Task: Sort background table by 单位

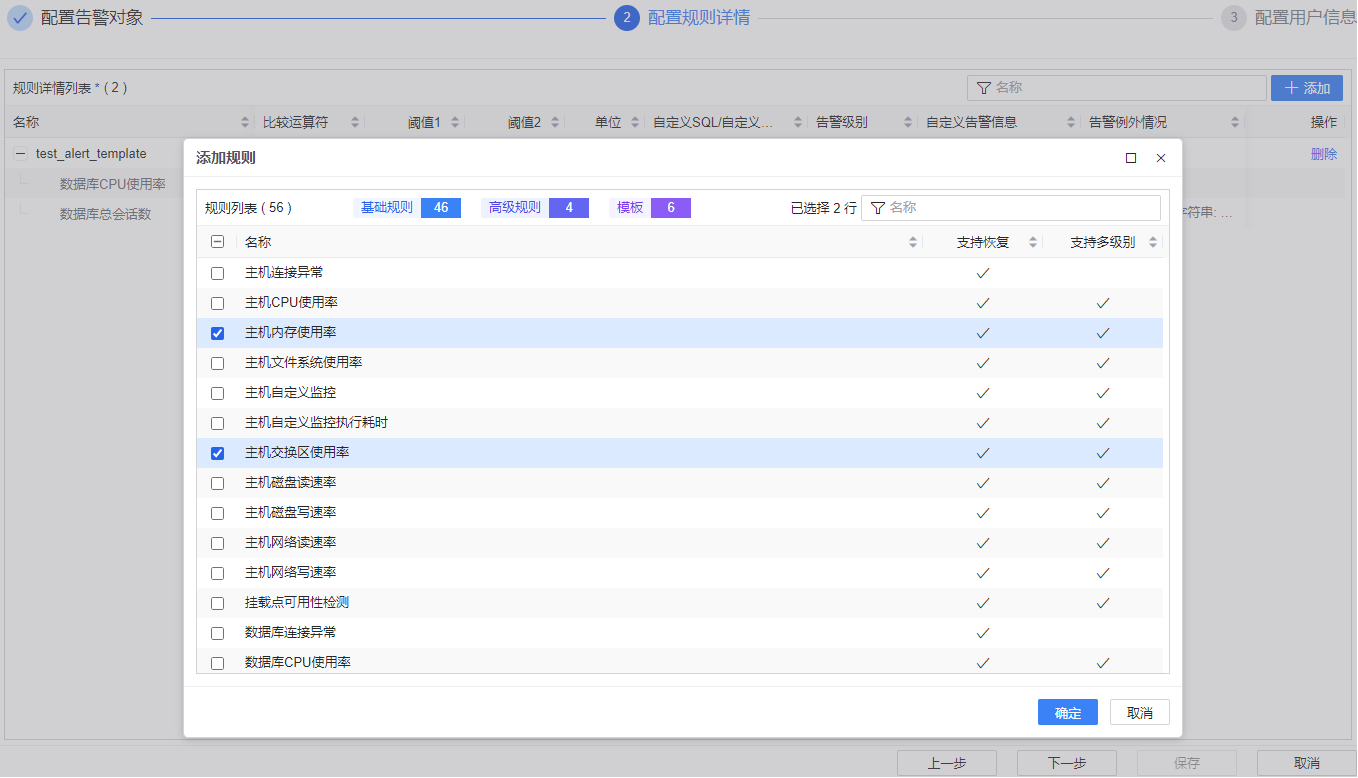Action: [x=634, y=122]
